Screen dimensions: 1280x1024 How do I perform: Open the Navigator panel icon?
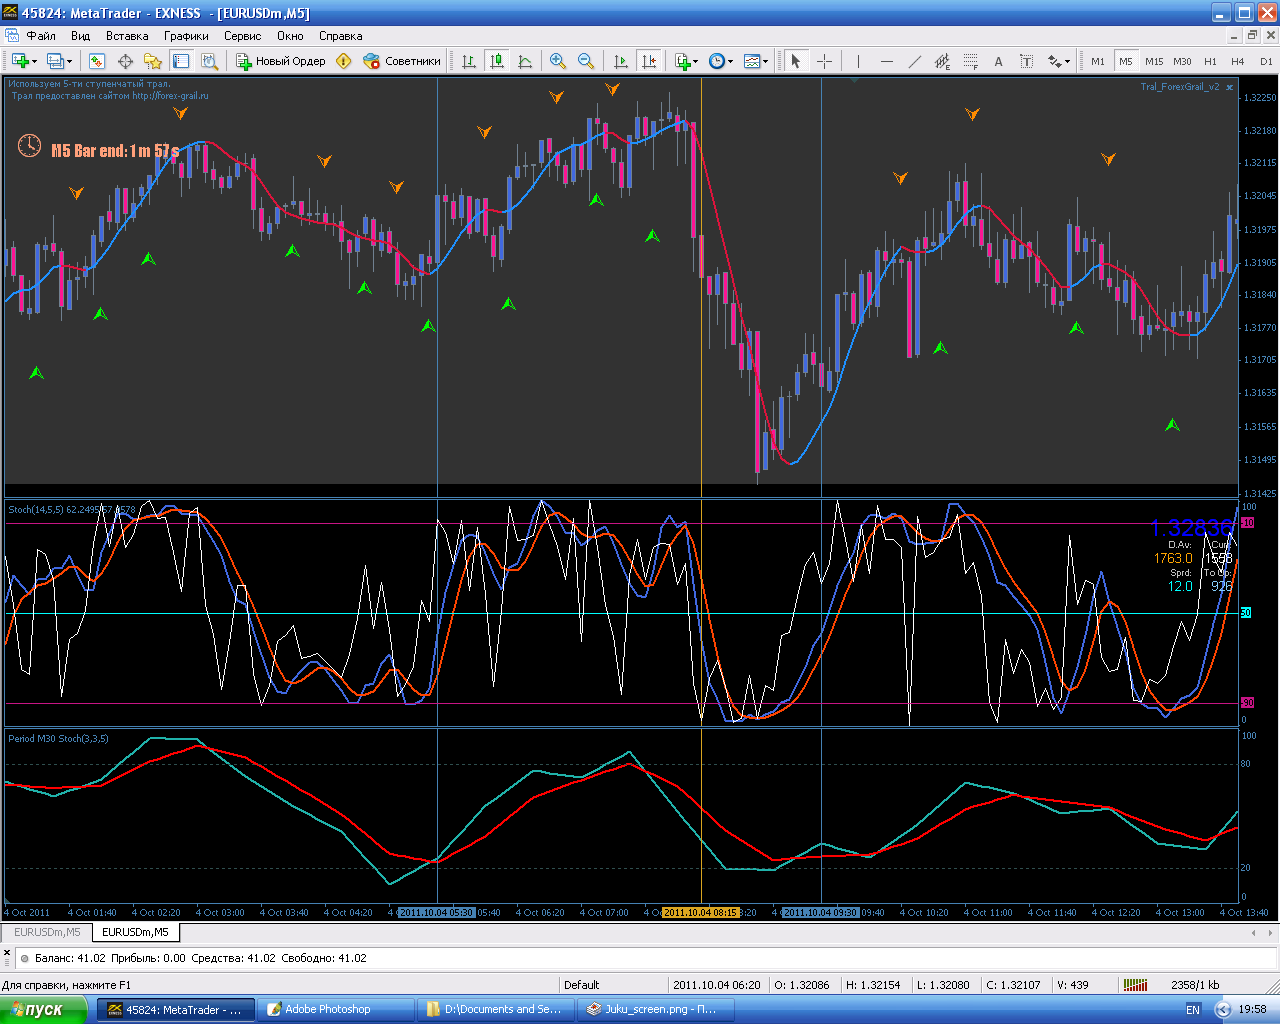point(153,61)
